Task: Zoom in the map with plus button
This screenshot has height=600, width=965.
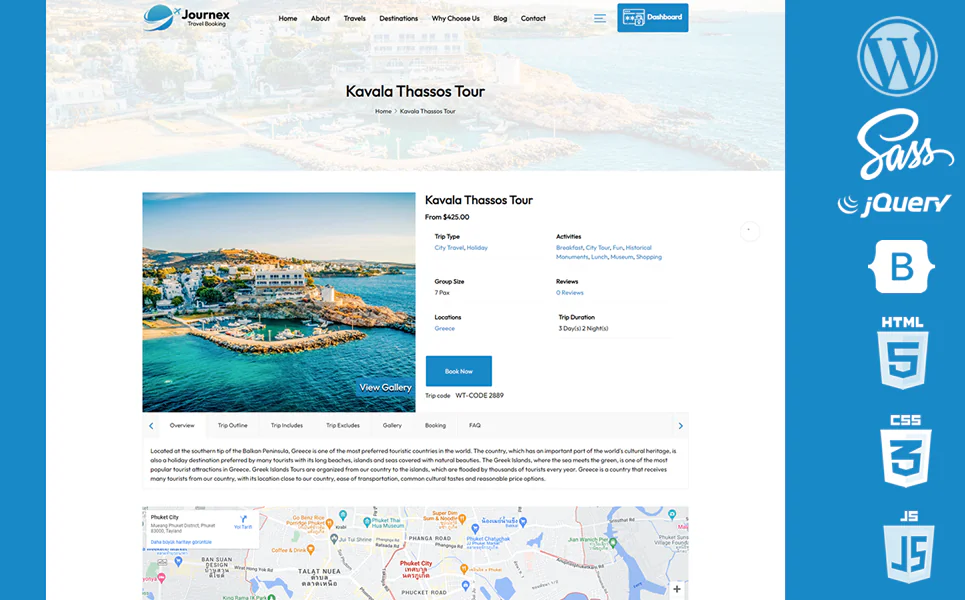Action: (x=676, y=589)
